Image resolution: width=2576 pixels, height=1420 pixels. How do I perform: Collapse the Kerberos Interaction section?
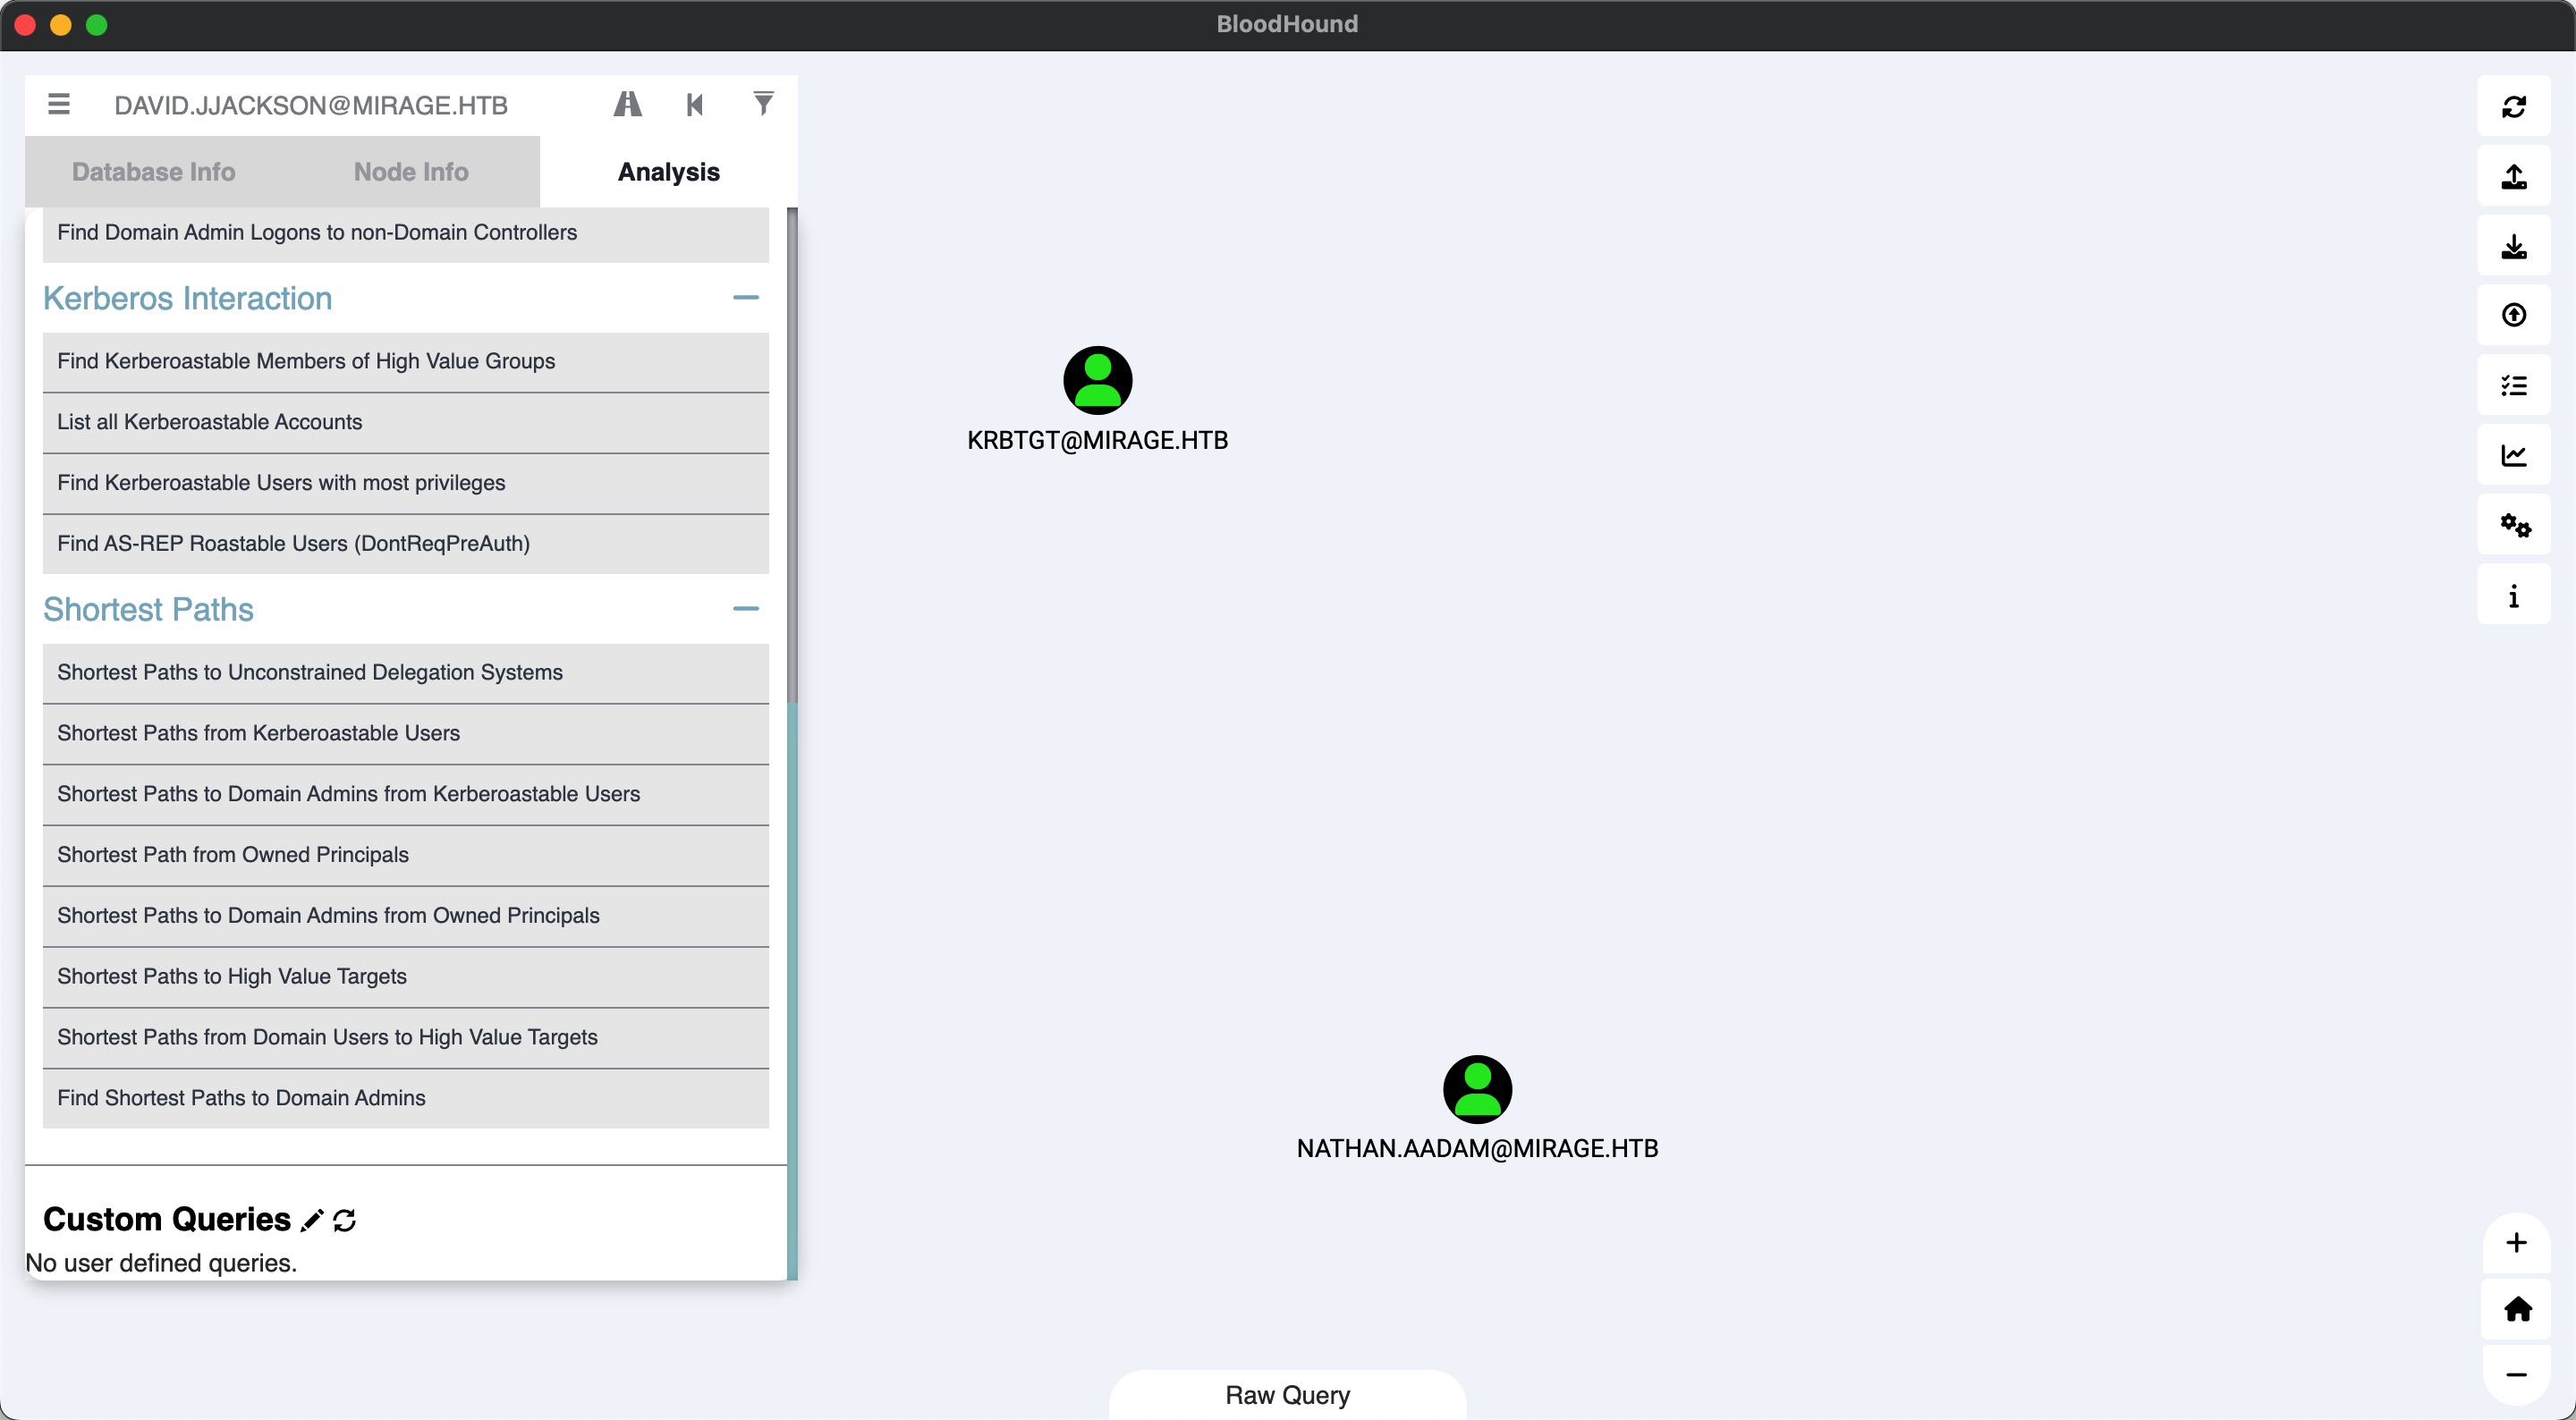(745, 298)
